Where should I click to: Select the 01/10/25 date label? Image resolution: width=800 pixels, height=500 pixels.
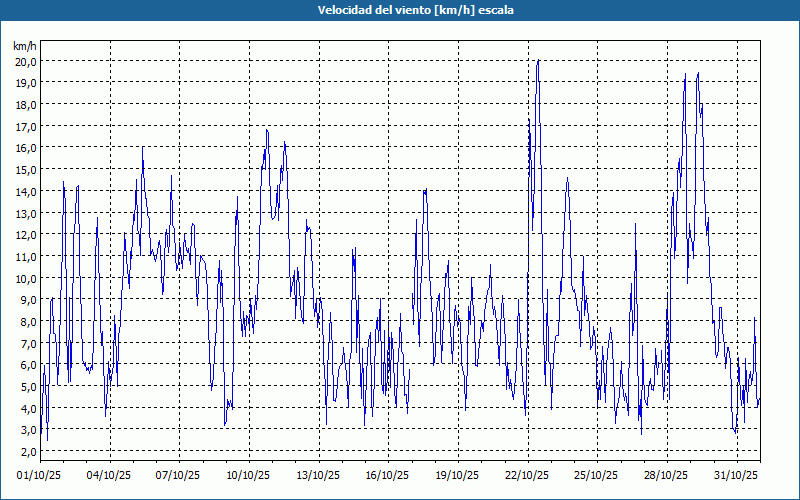[x=40, y=475]
